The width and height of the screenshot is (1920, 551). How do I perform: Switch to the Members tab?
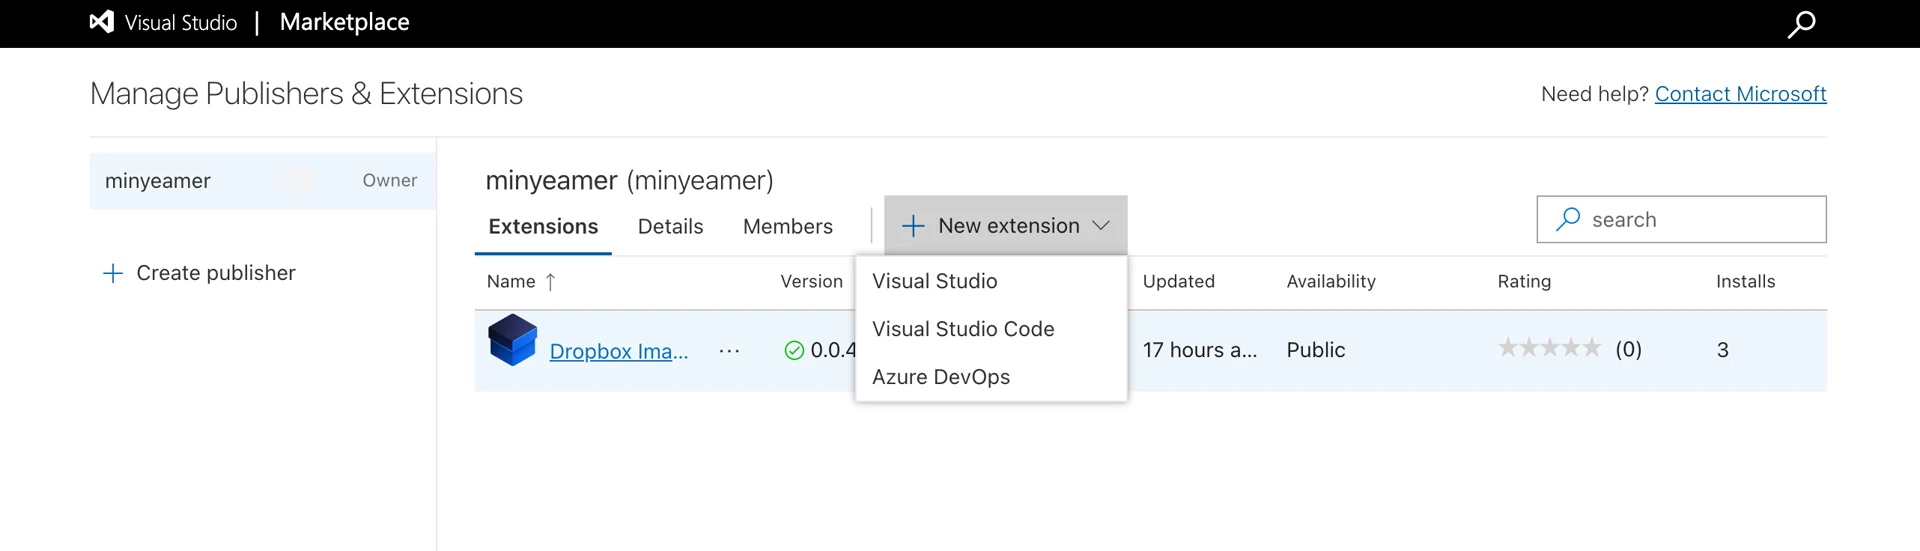click(x=788, y=227)
